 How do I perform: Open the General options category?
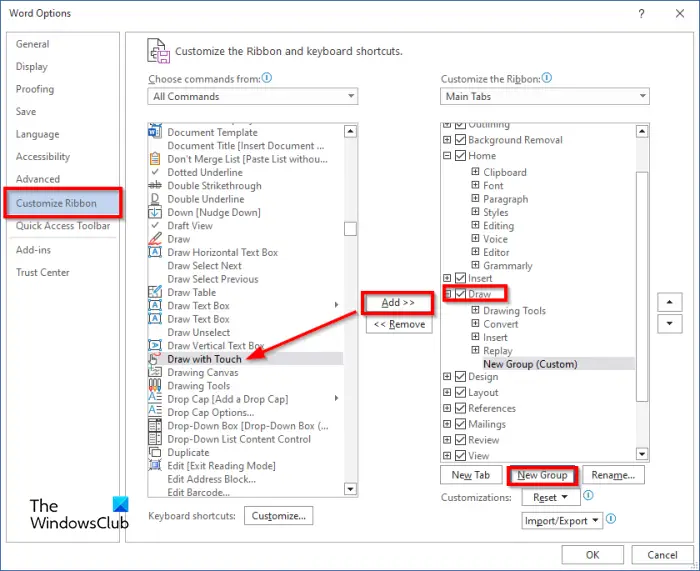pos(33,44)
